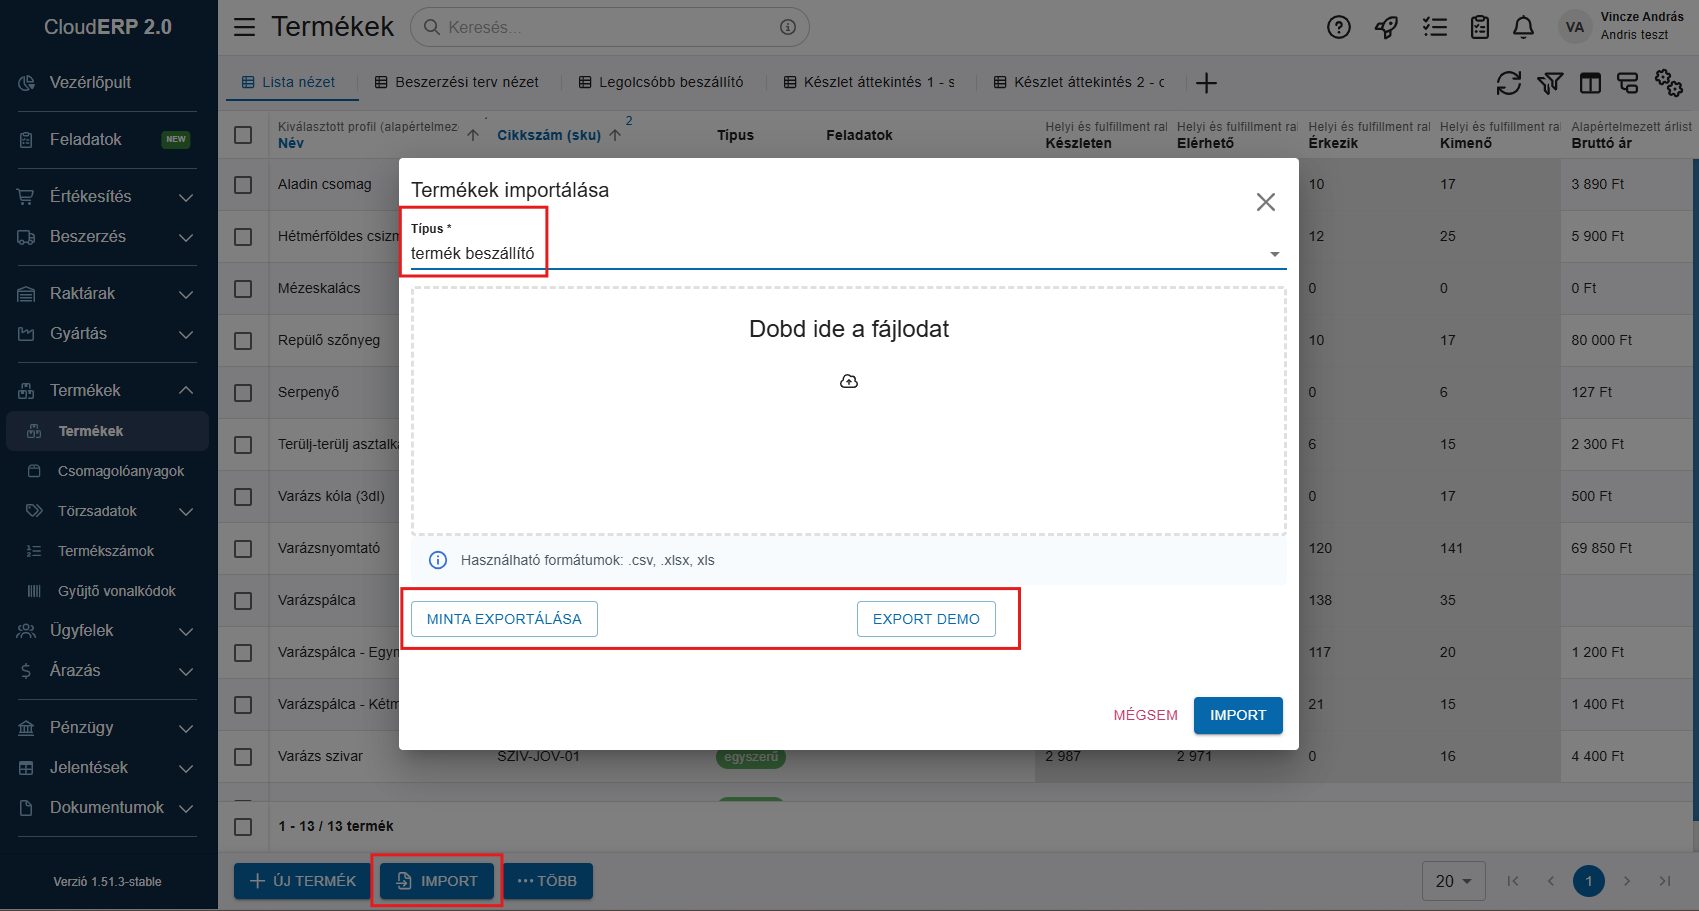This screenshot has width=1699, height=911.
Task: Check the Aladin csomag row checkbox
Action: click(243, 184)
